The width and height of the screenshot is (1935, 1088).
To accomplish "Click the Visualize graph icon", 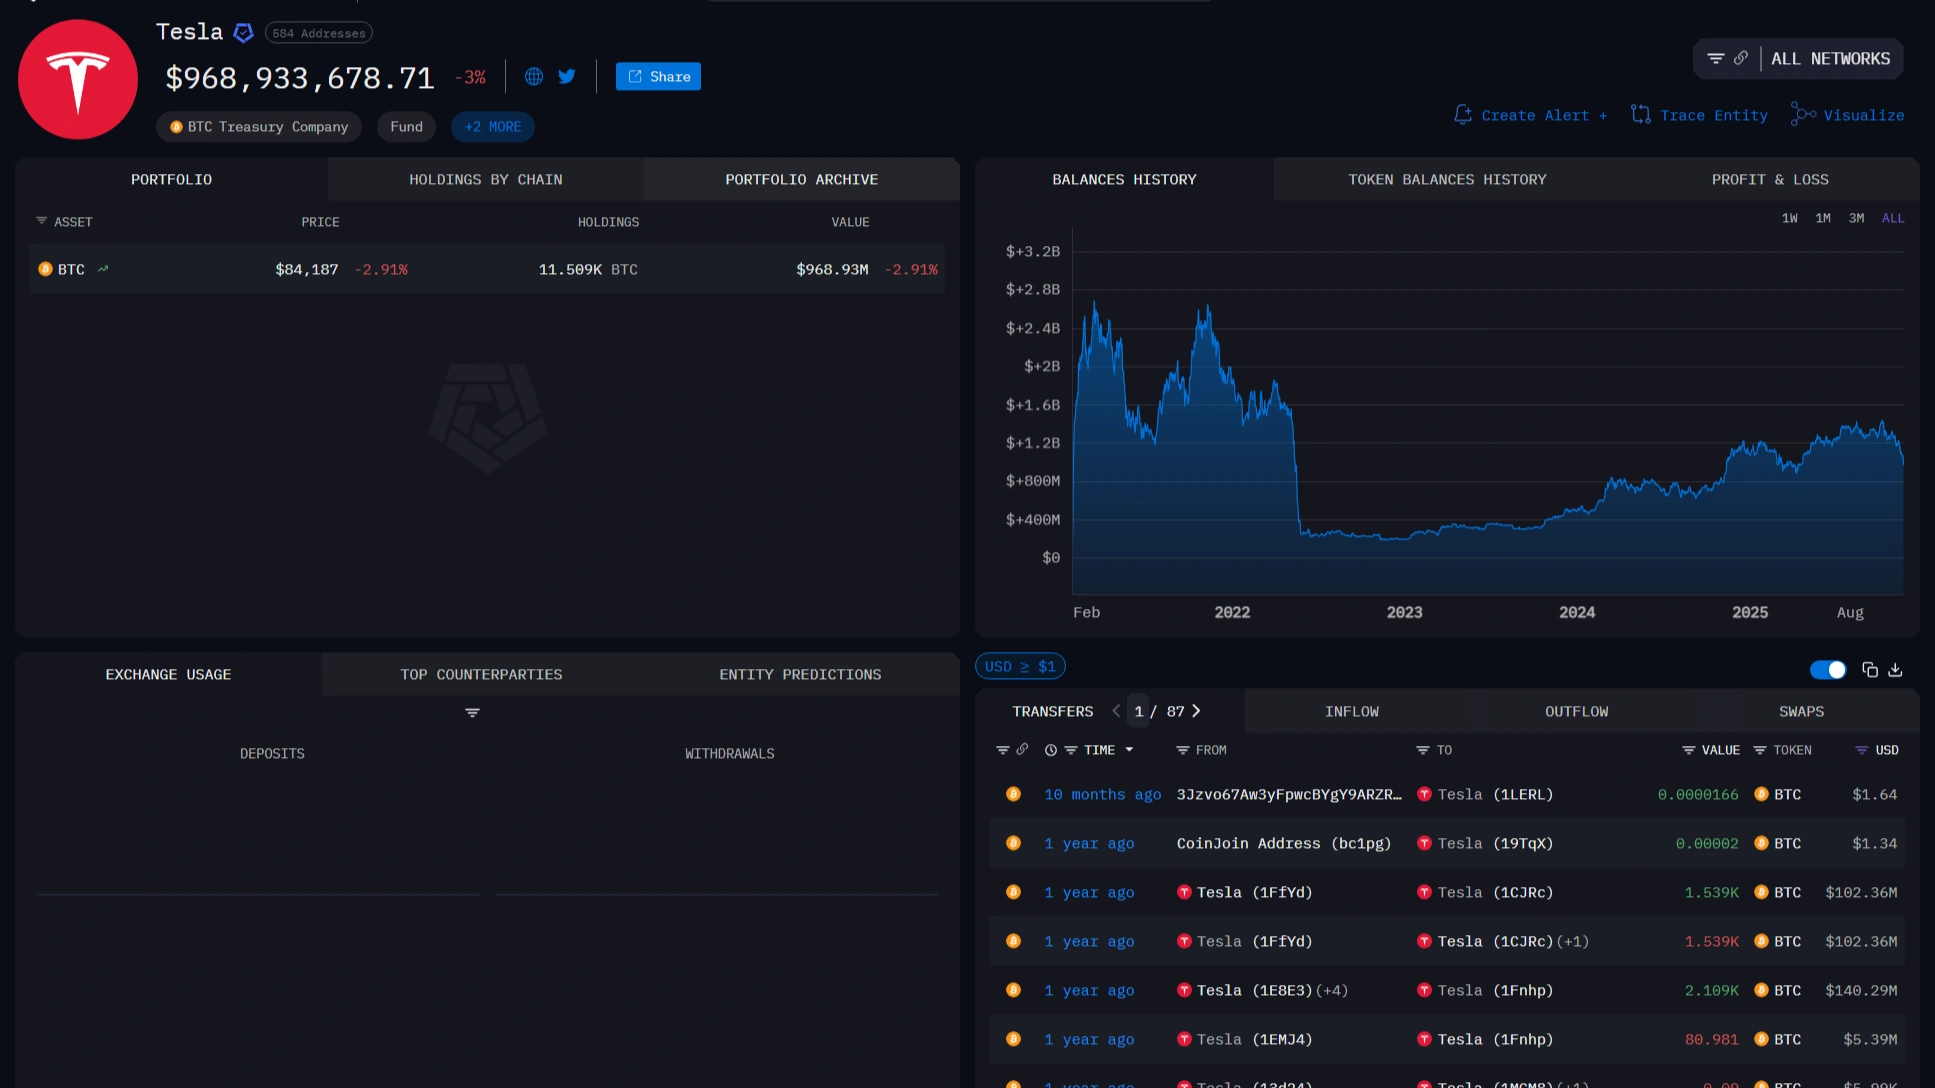I will click(1802, 115).
